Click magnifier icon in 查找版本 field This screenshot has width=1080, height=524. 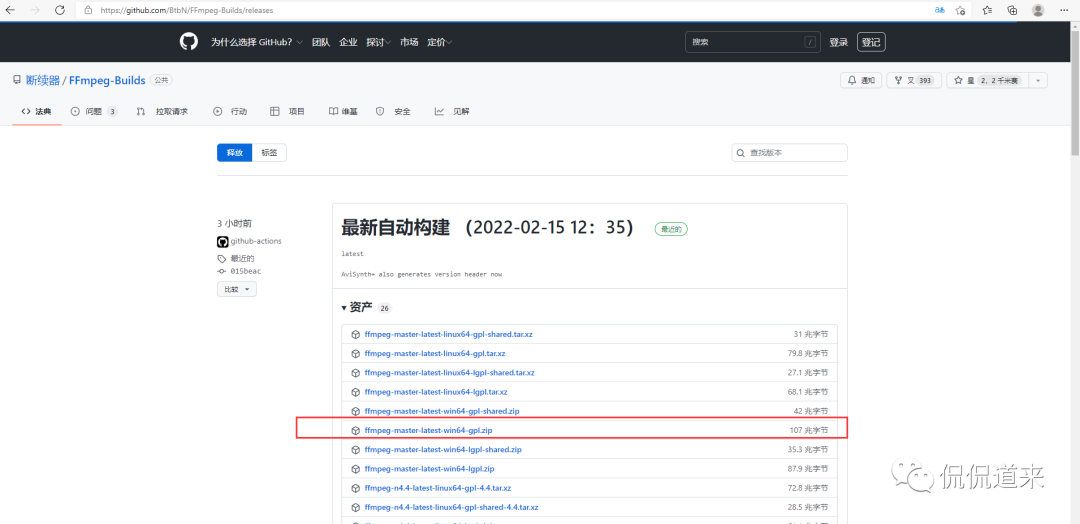(741, 153)
